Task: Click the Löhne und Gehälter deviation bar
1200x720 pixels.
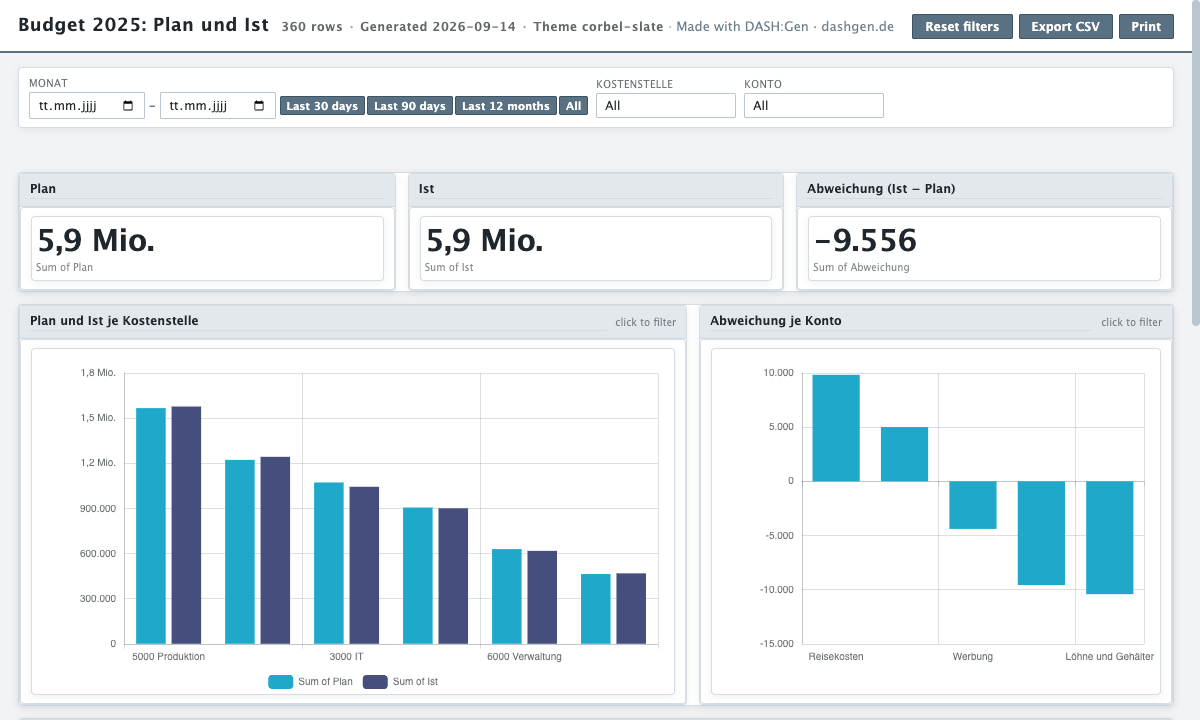Action: click(x=1110, y=538)
